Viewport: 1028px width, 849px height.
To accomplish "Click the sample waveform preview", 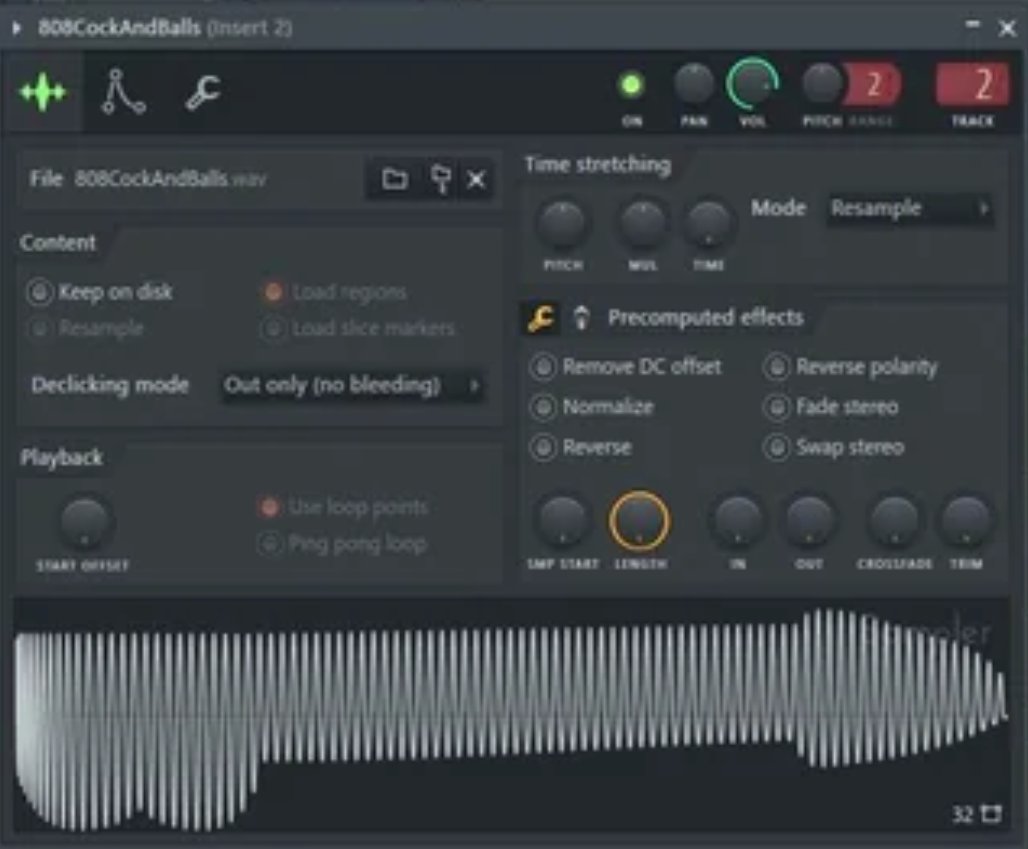I will [x=511, y=715].
